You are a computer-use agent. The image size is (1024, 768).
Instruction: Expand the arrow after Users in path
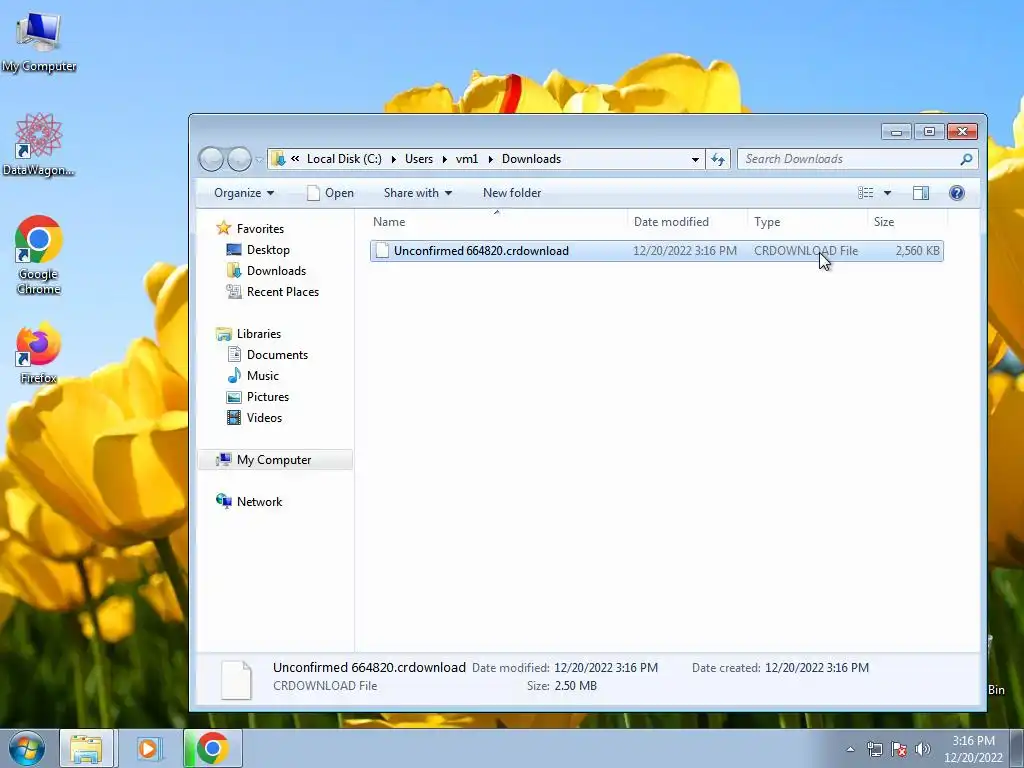[444, 159]
